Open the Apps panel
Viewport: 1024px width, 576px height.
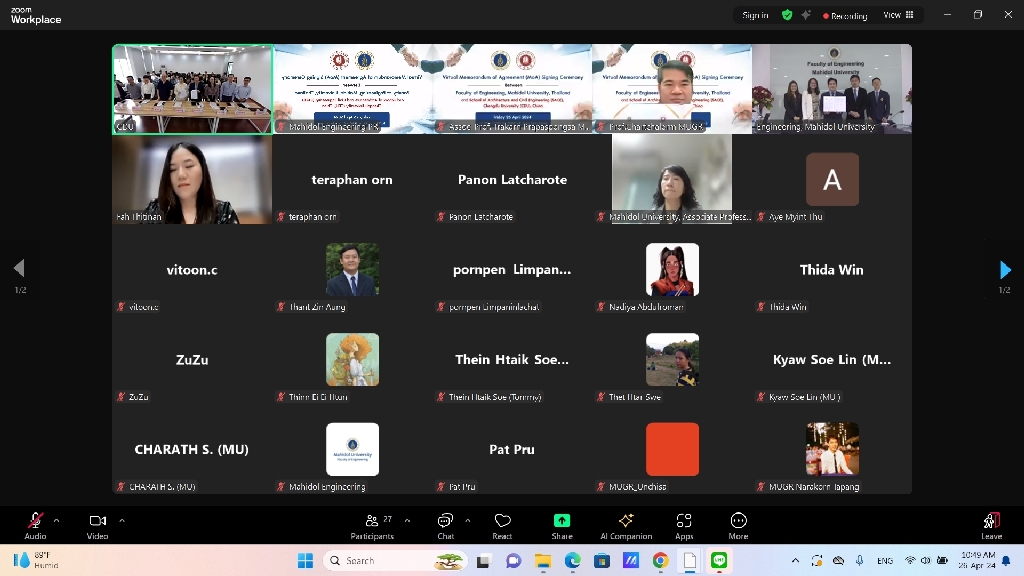tap(684, 524)
